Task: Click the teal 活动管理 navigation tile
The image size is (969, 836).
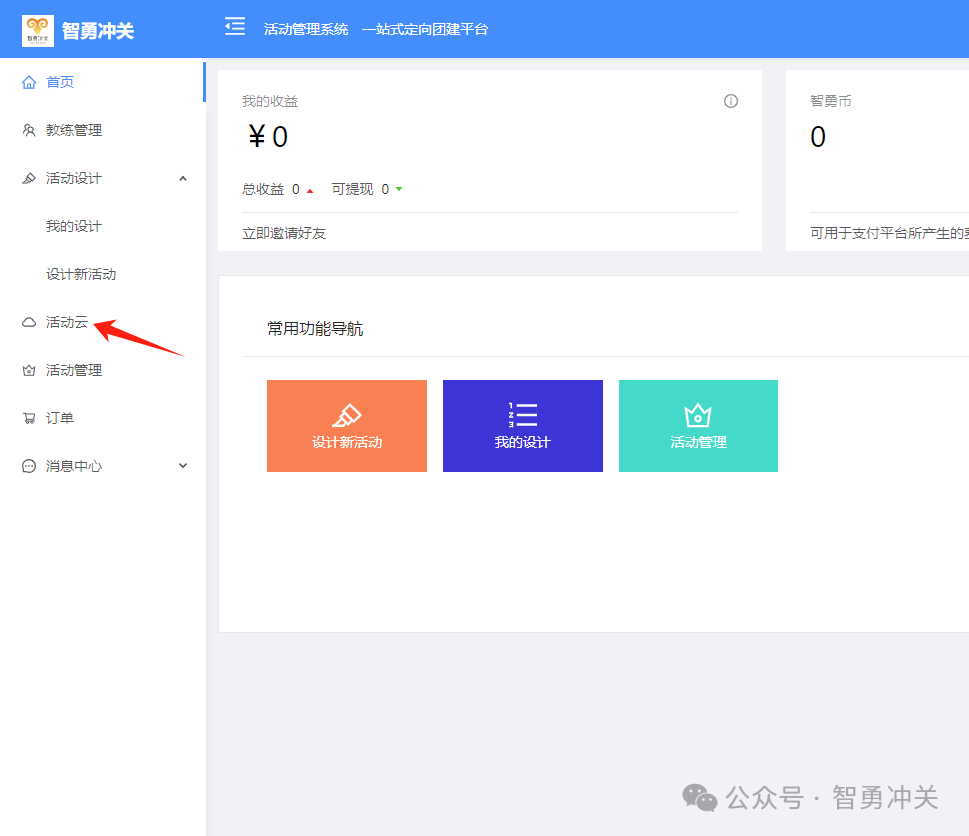Action: (x=698, y=426)
